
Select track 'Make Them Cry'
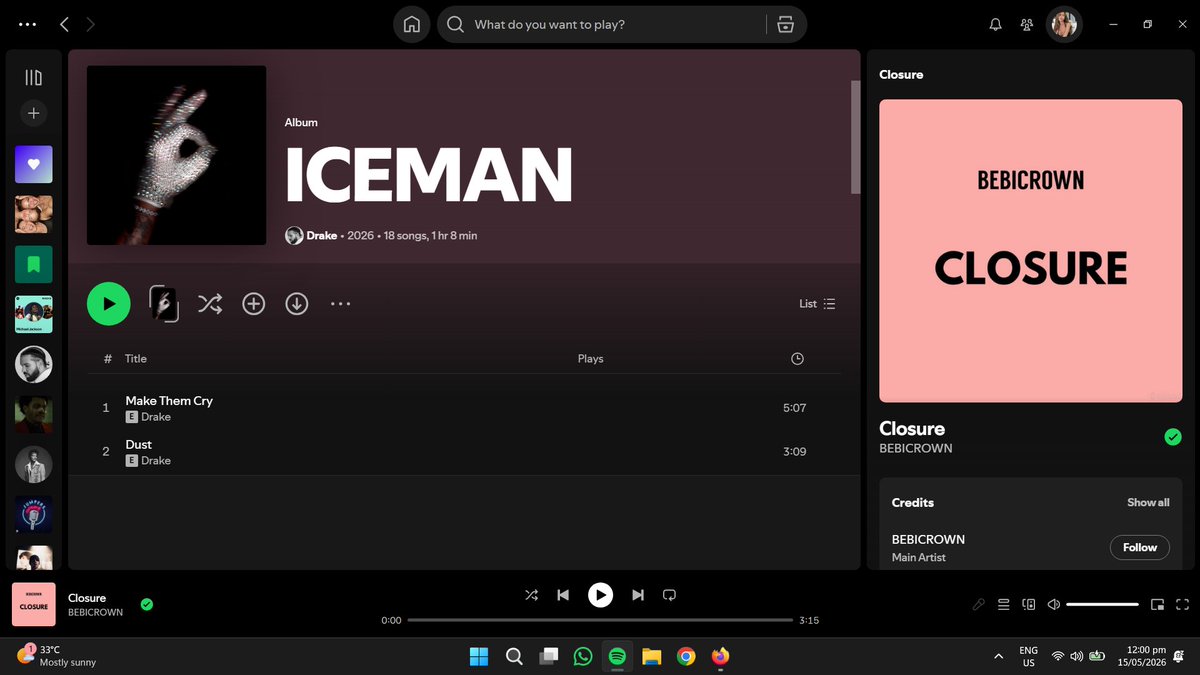click(169, 401)
